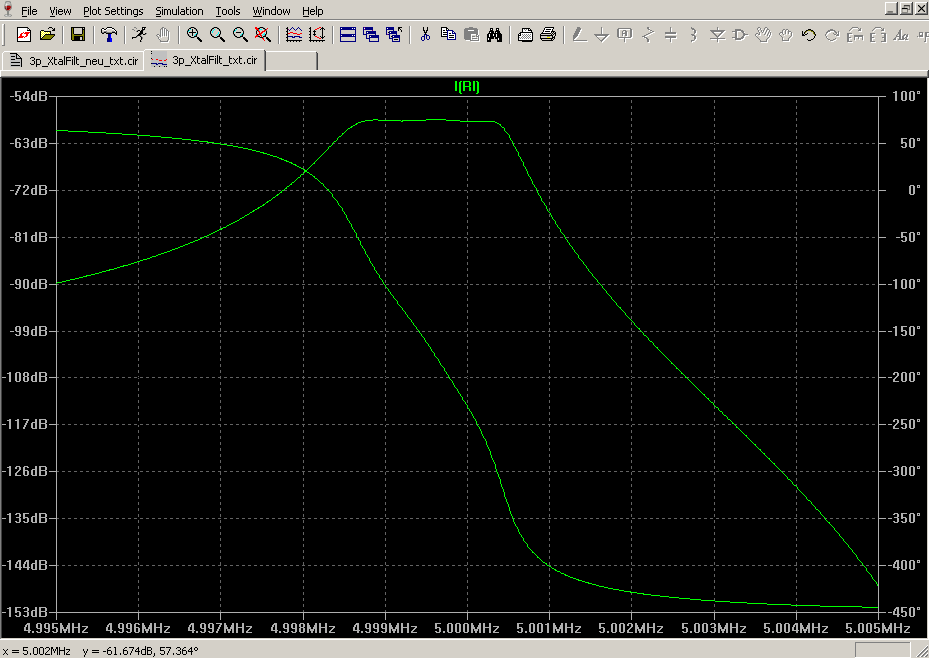
Task: Print the plot with printer icon
Action: tap(548, 35)
